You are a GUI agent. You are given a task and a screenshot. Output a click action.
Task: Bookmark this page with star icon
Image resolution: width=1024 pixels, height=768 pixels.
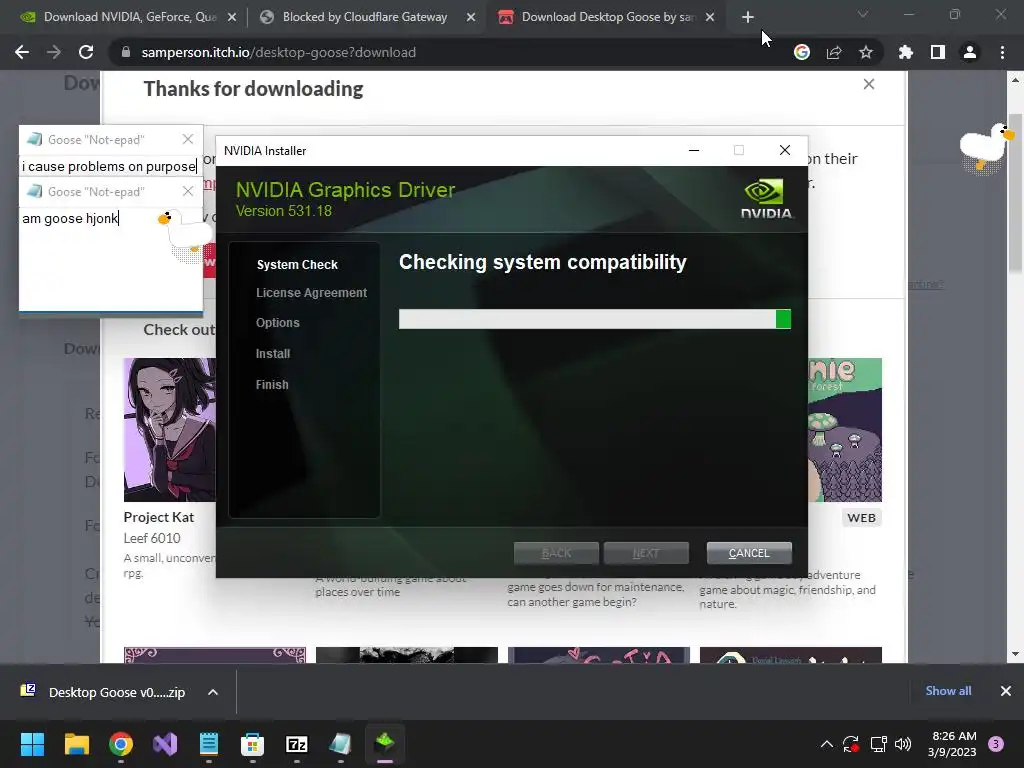pos(866,52)
